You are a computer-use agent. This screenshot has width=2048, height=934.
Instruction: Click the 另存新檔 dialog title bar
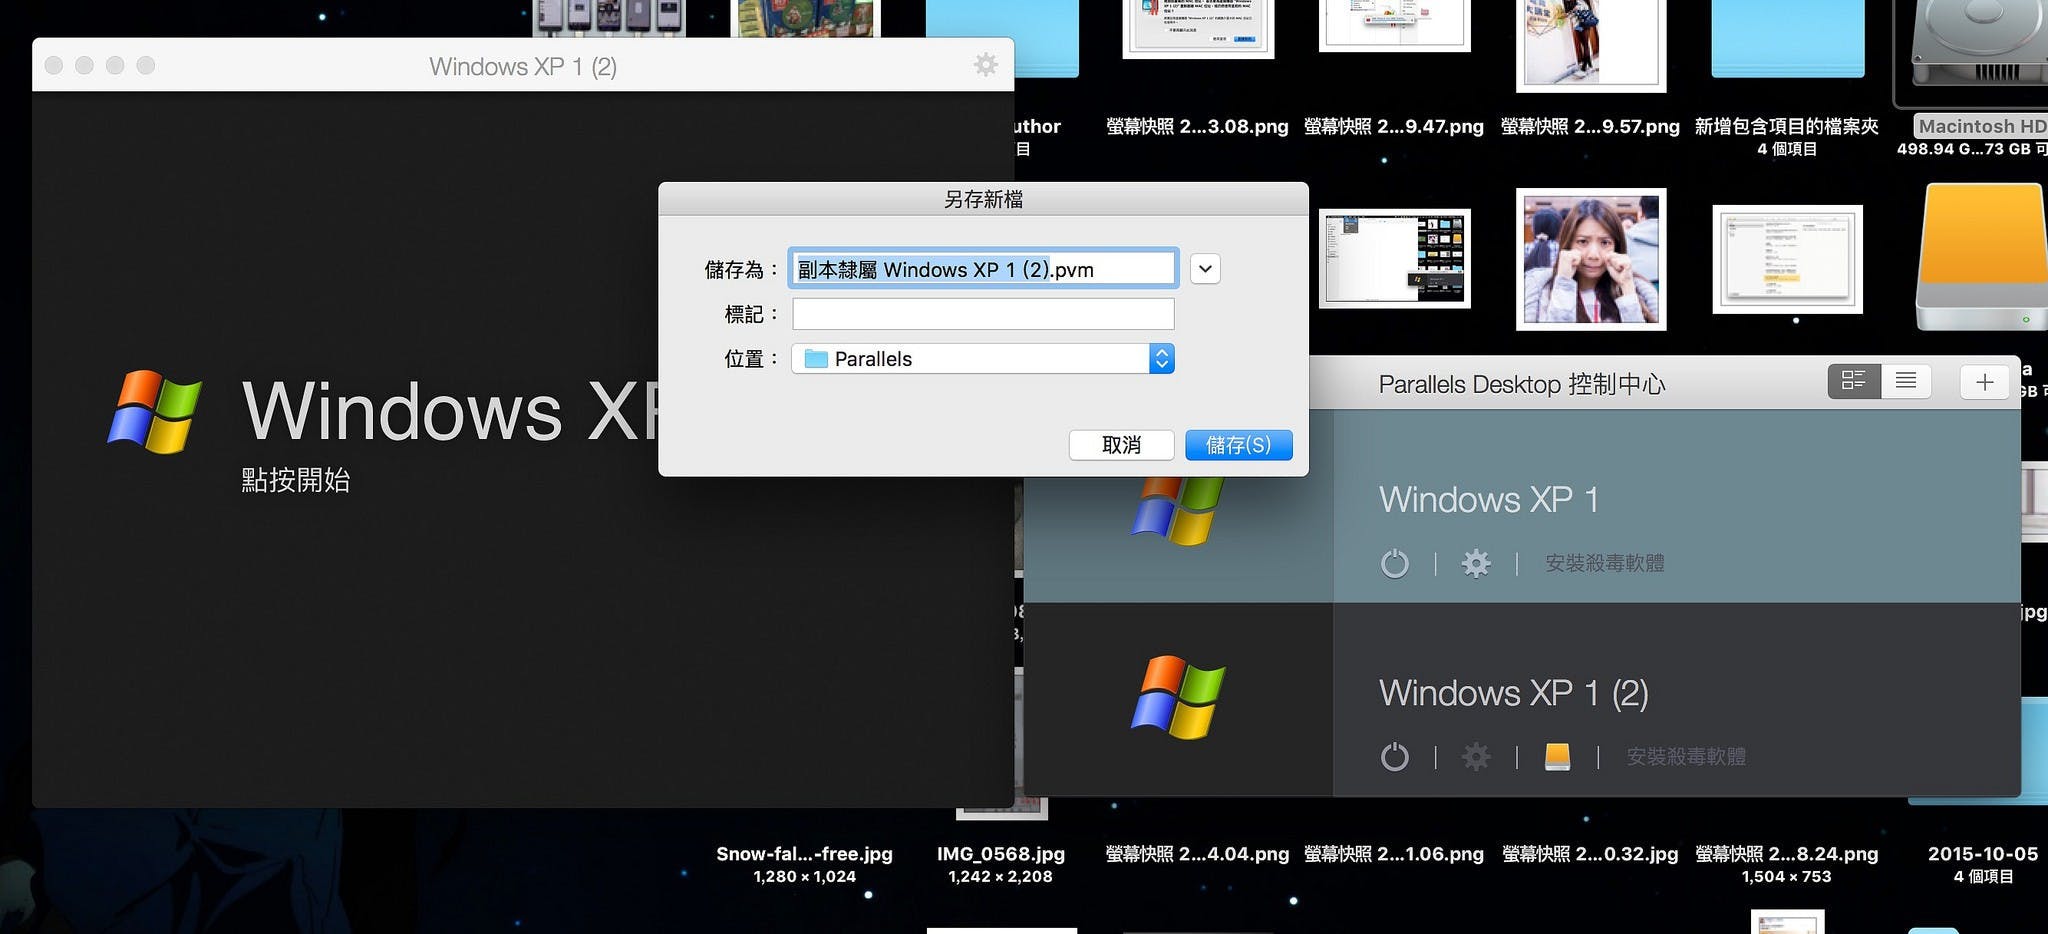point(983,199)
